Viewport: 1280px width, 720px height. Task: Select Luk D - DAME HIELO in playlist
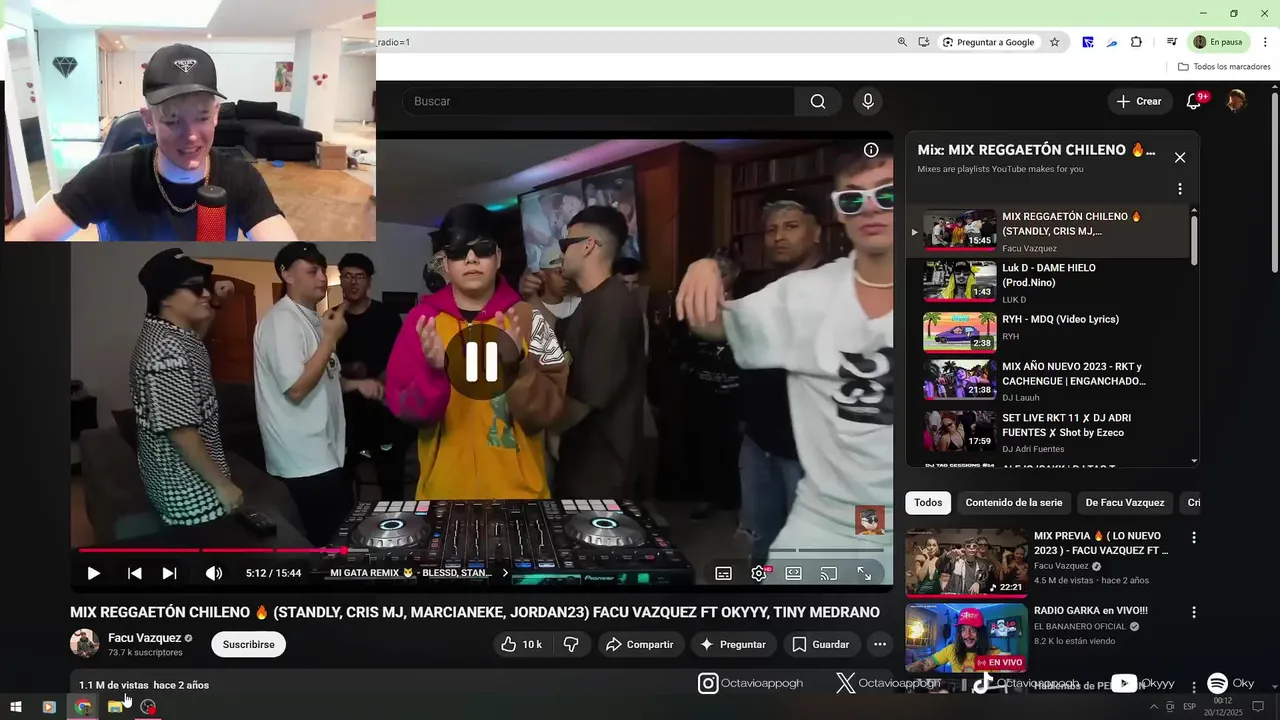1050,283
